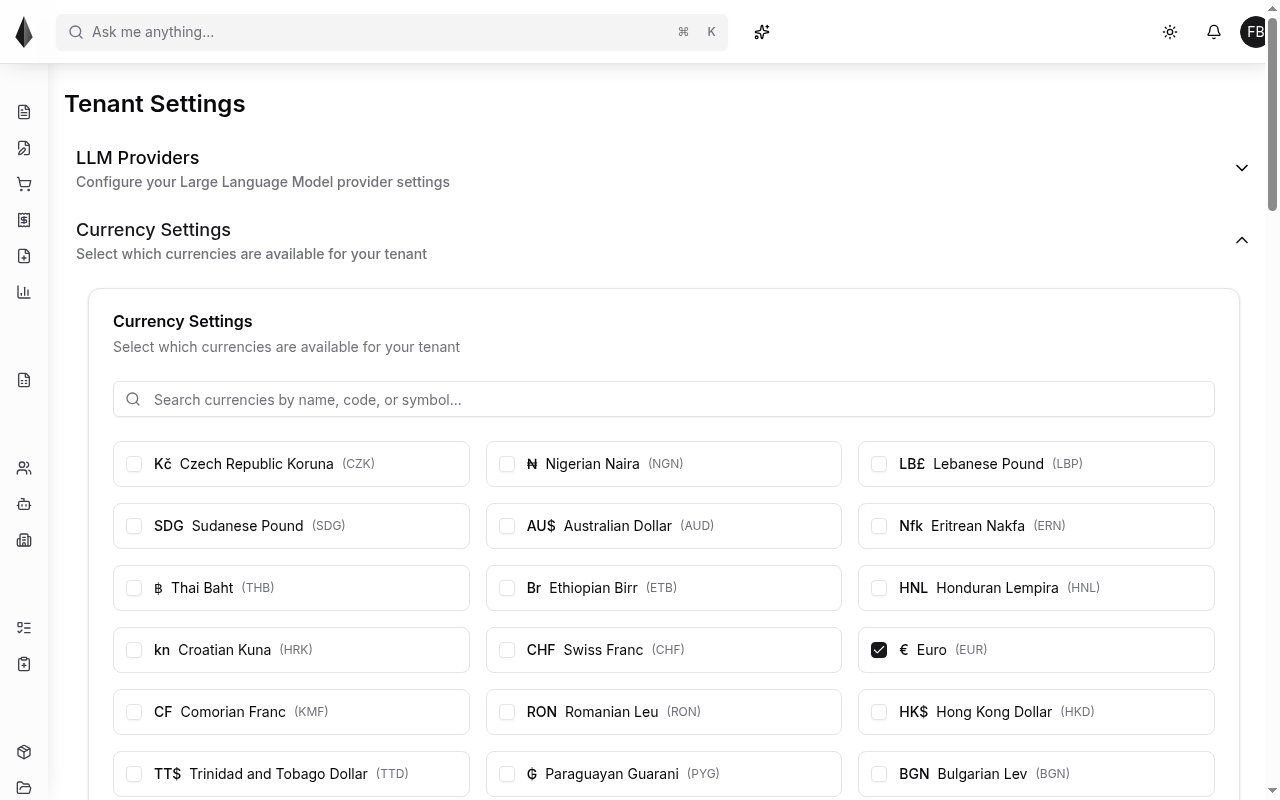The width and height of the screenshot is (1280, 800).
Task: Collapse the Currency Settings section chevron
Action: pyautogui.click(x=1242, y=240)
